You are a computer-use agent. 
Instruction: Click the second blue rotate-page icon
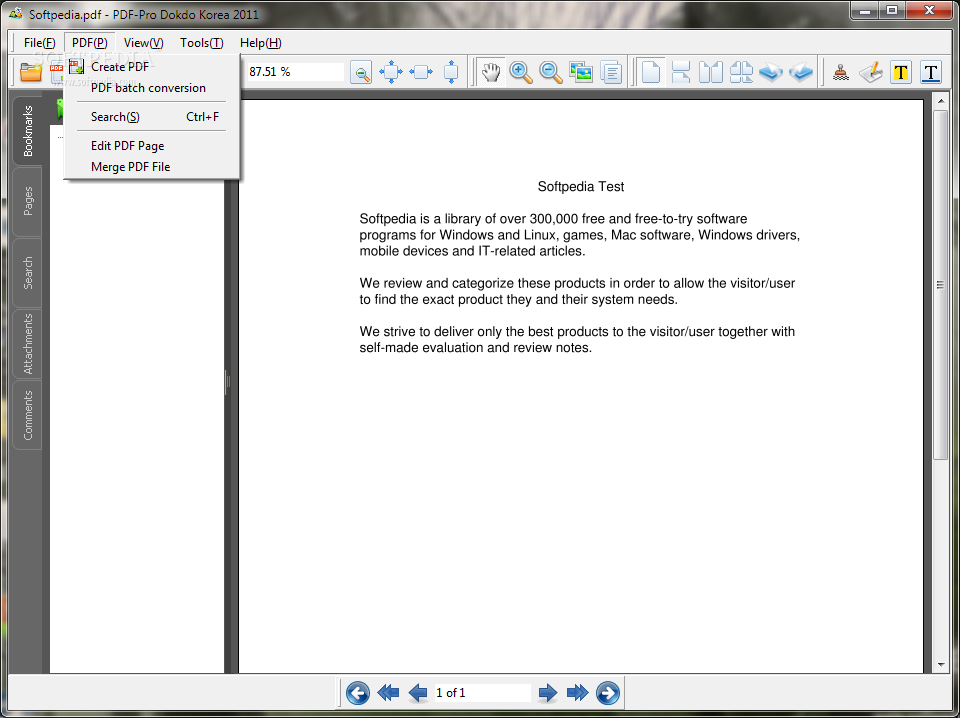click(x=801, y=72)
